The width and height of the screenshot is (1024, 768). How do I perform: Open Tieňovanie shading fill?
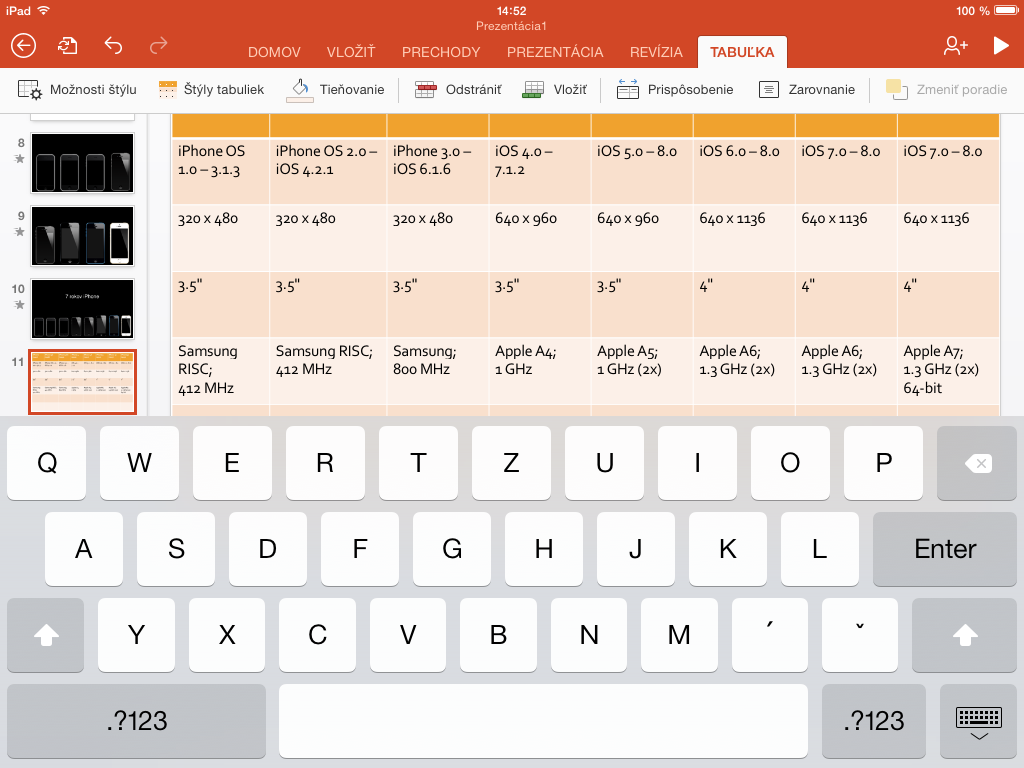point(335,89)
